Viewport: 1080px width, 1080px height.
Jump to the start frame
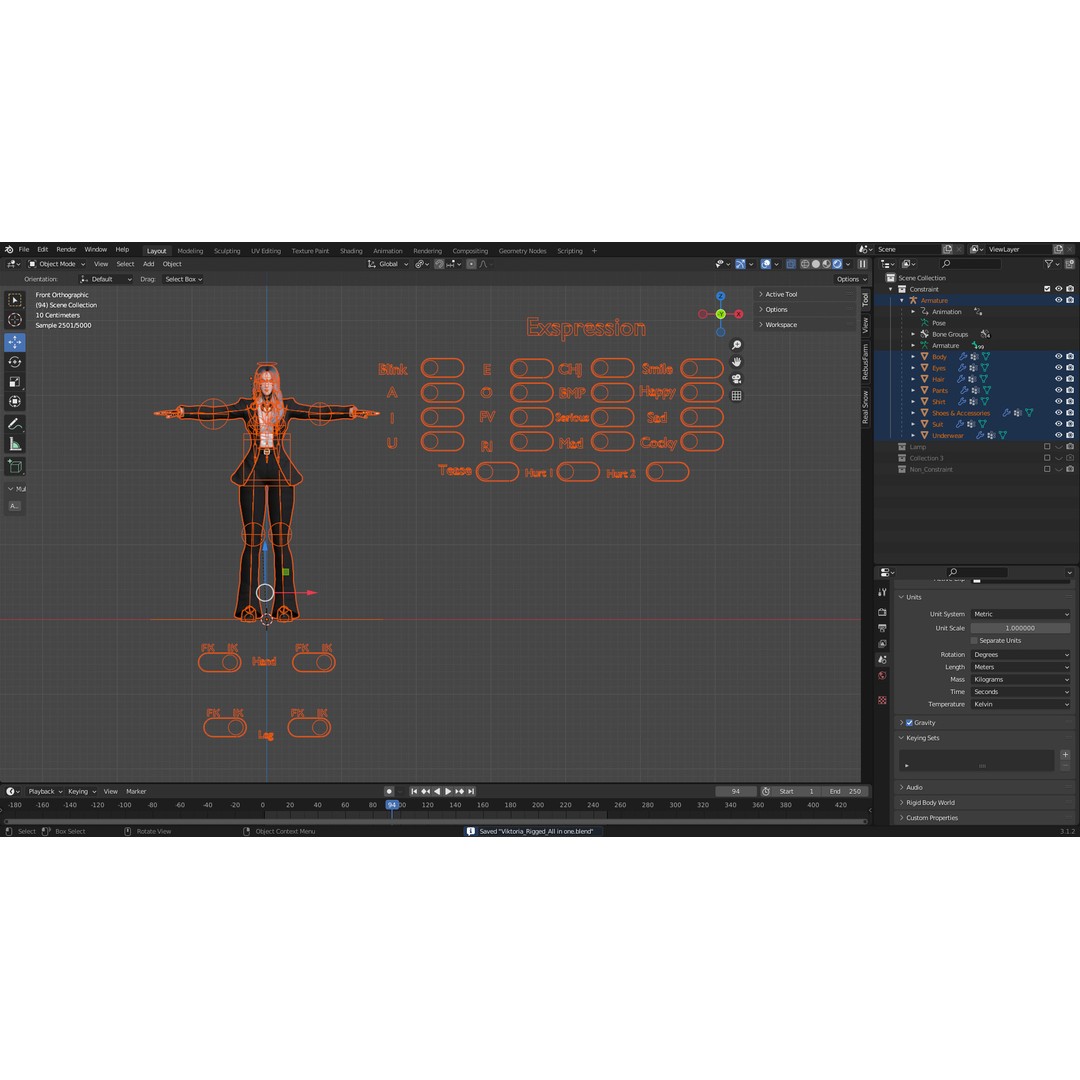tap(414, 791)
